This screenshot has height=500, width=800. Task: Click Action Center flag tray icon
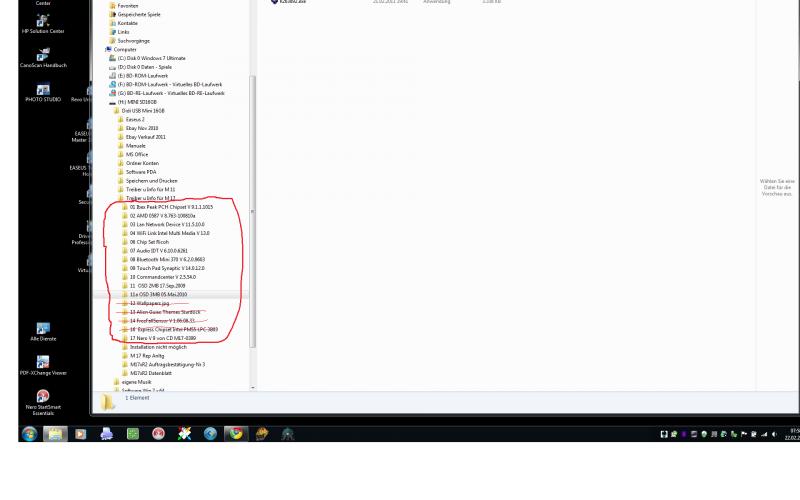click(744, 434)
